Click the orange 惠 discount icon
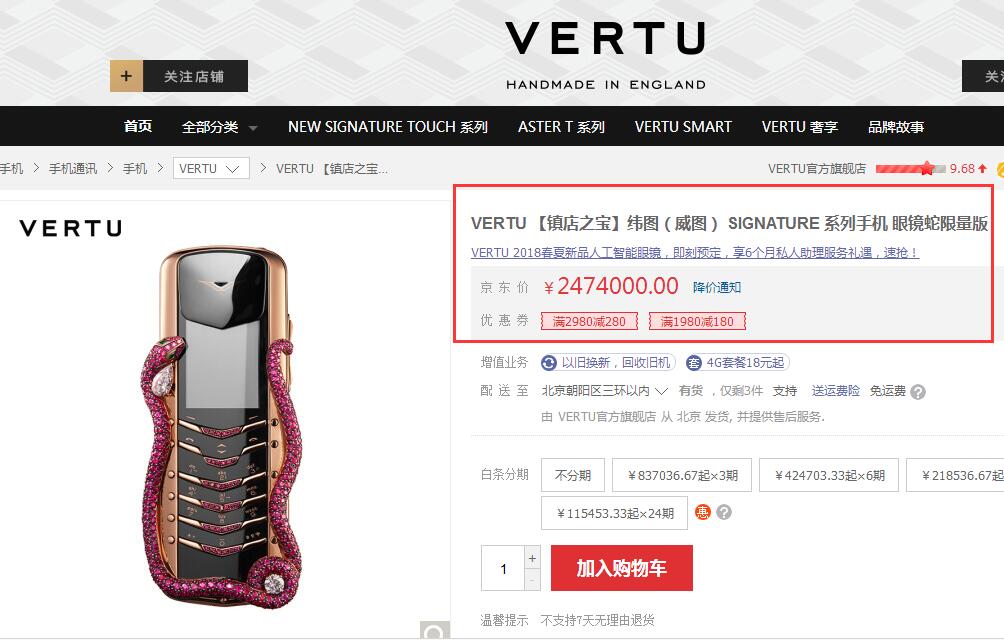Image resolution: width=1004 pixels, height=640 pixels. pos(702,512)
